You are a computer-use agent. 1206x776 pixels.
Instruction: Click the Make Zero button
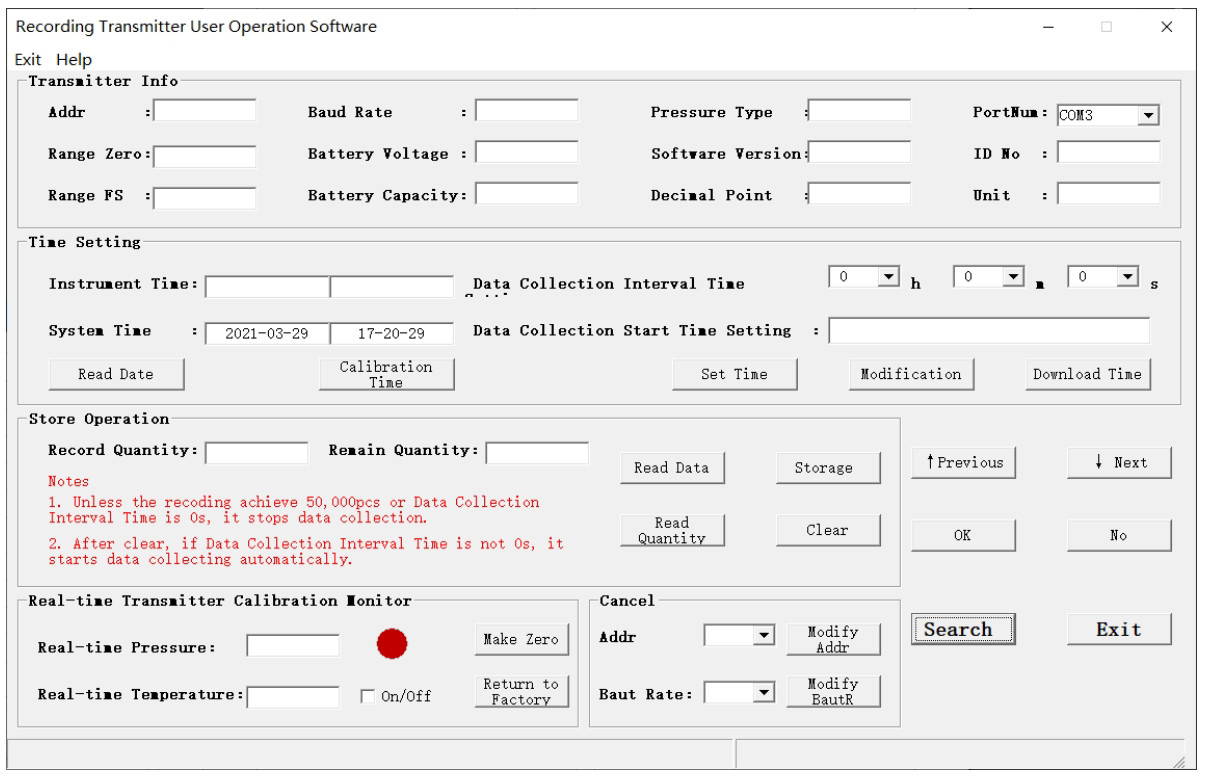(x=521, y=640)
